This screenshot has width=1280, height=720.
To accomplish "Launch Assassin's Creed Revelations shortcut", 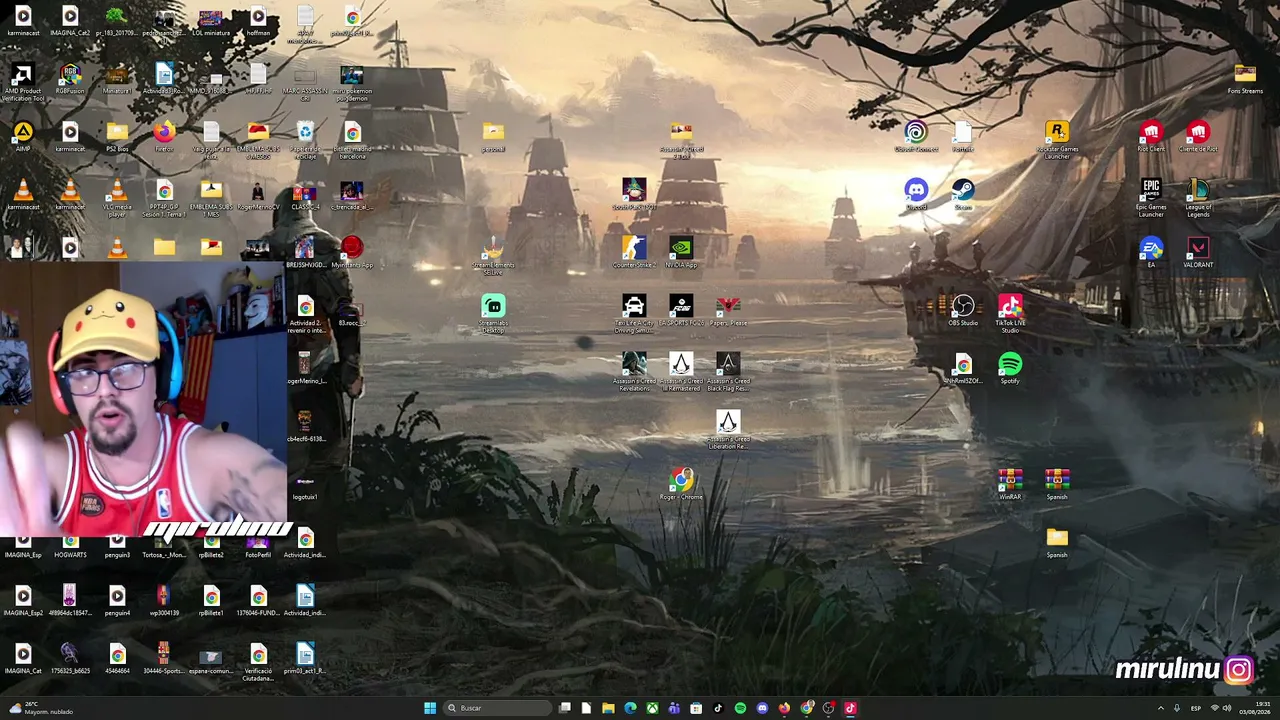I will pyautogui.click(x=634, y=372).
